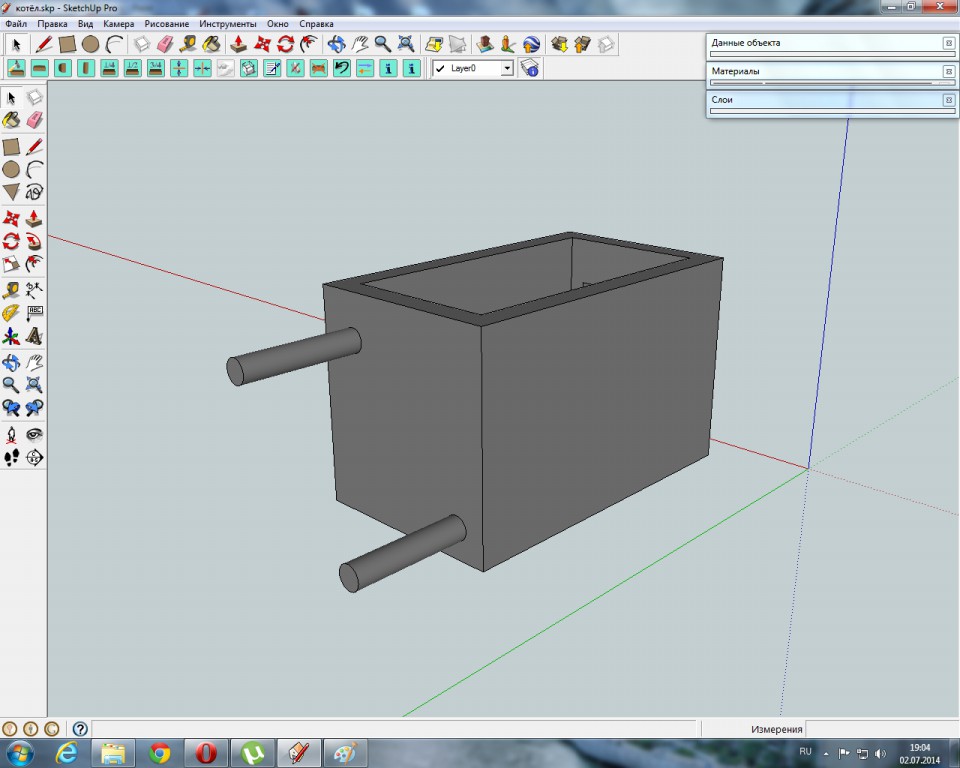The width and height of the screenshot is (960, 768).
Task: Select the Axes tool
Action: (11, 337)
